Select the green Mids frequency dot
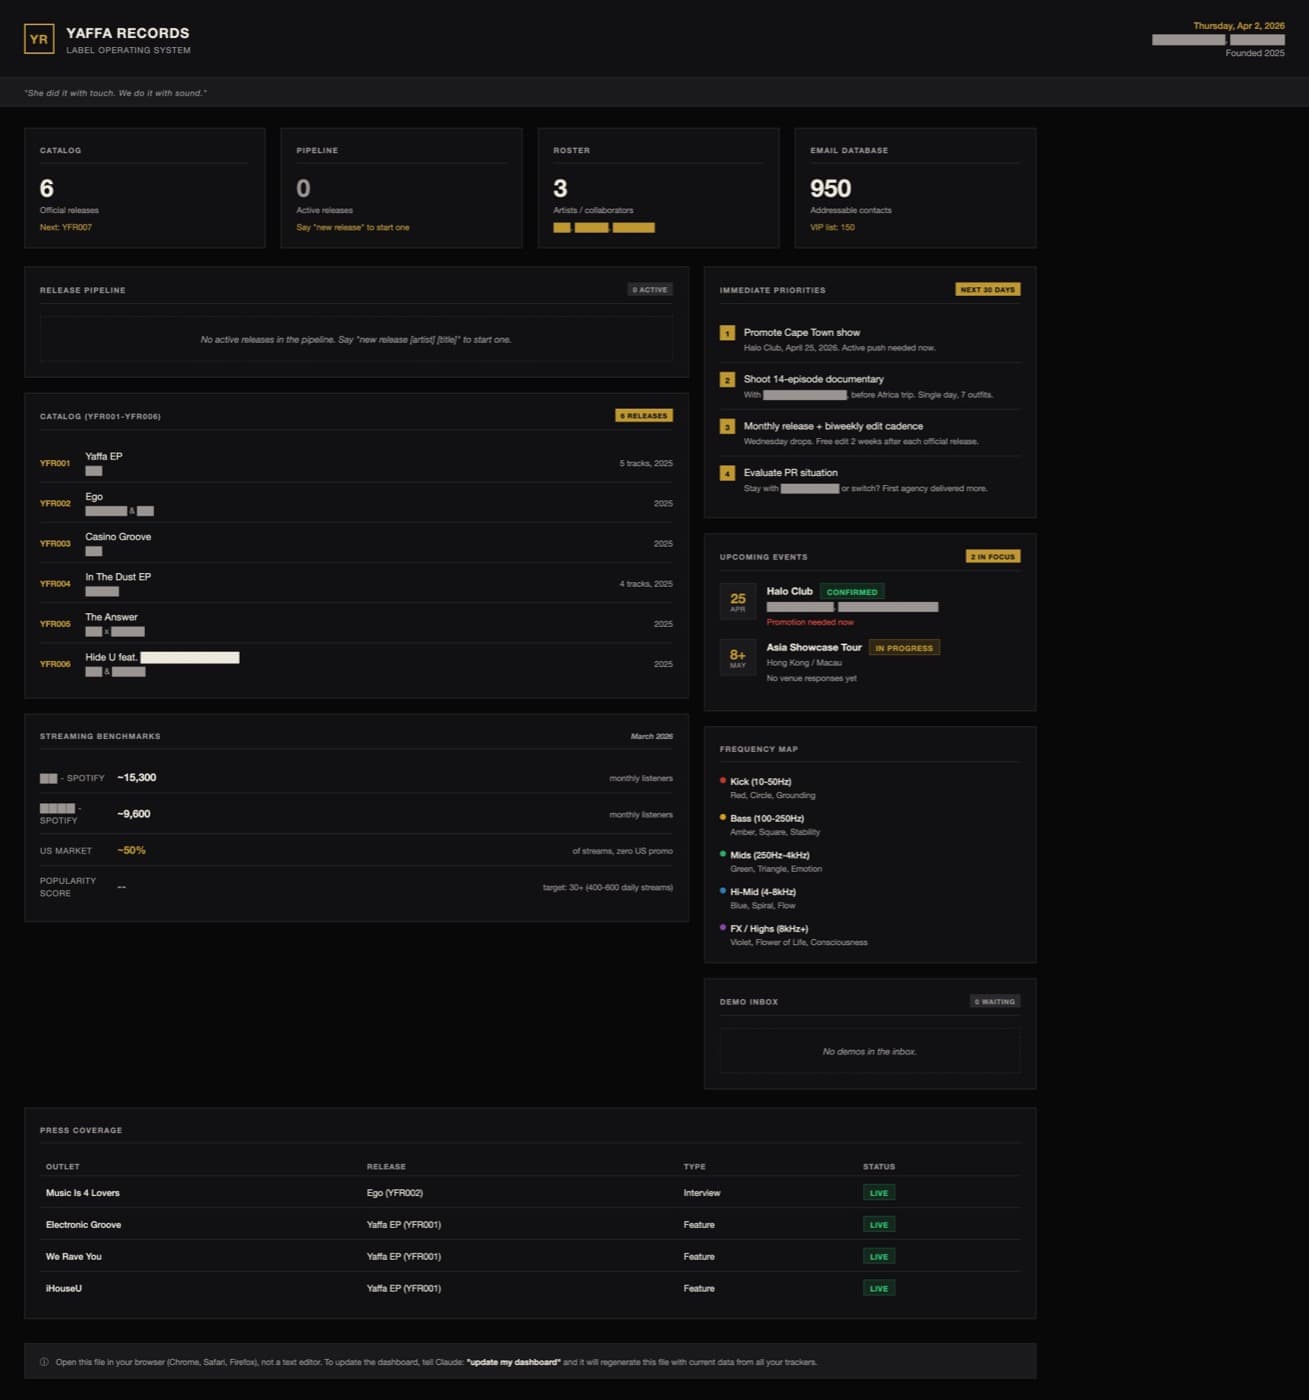Viewport: 1309px width, 1400px height. (724, 855)
